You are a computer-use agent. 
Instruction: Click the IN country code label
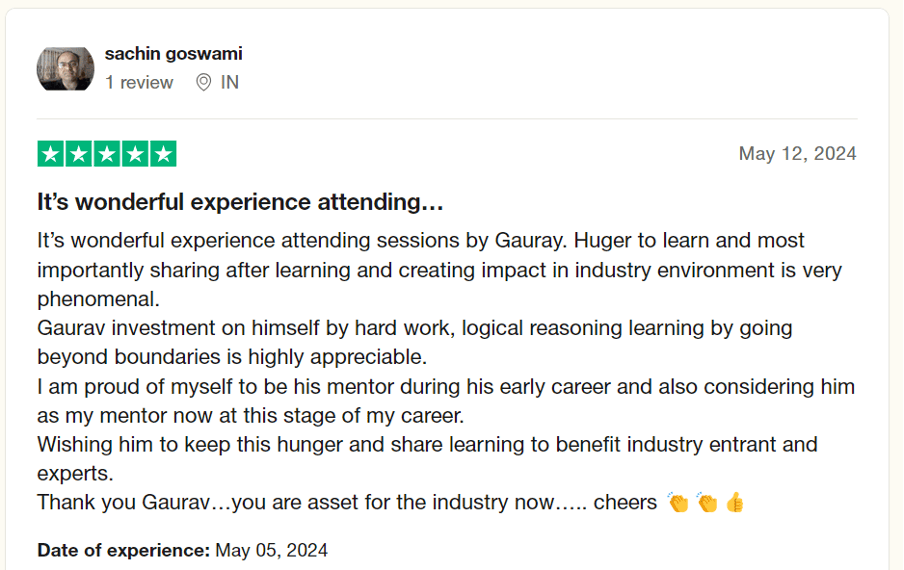point(230,82)
